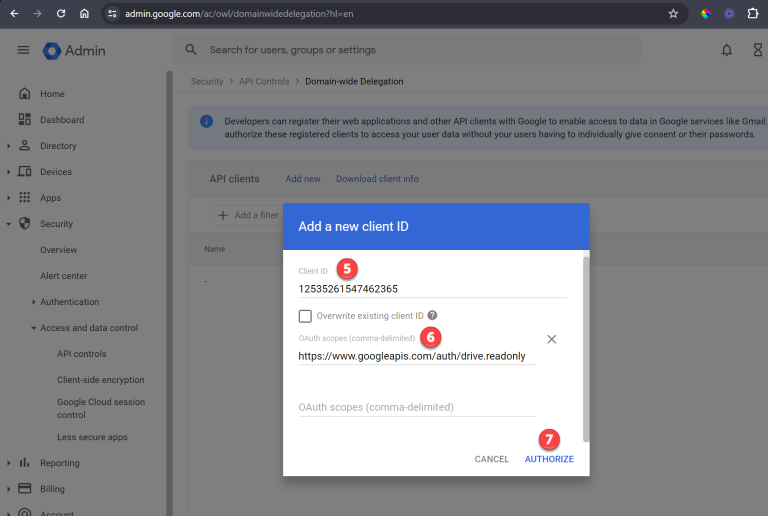Expand the Directory sidebar section
768x516 pixels.
pos(9,146)
